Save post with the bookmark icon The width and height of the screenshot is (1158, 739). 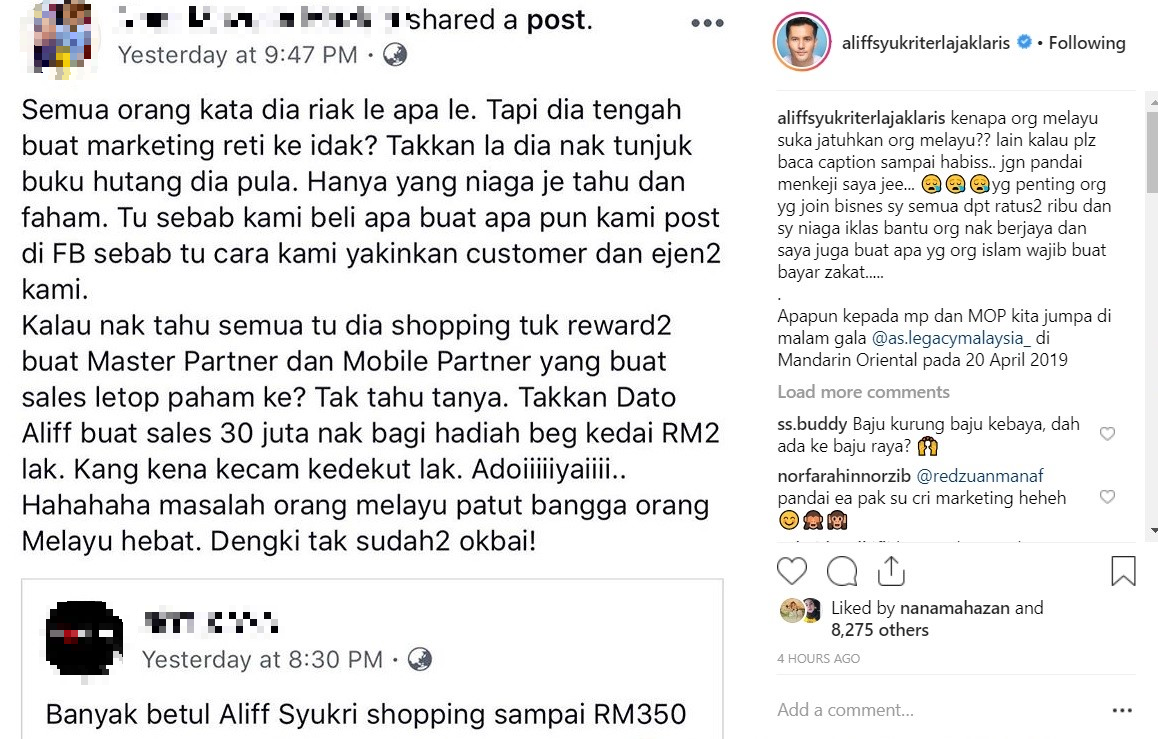(x=1123, y=571)
